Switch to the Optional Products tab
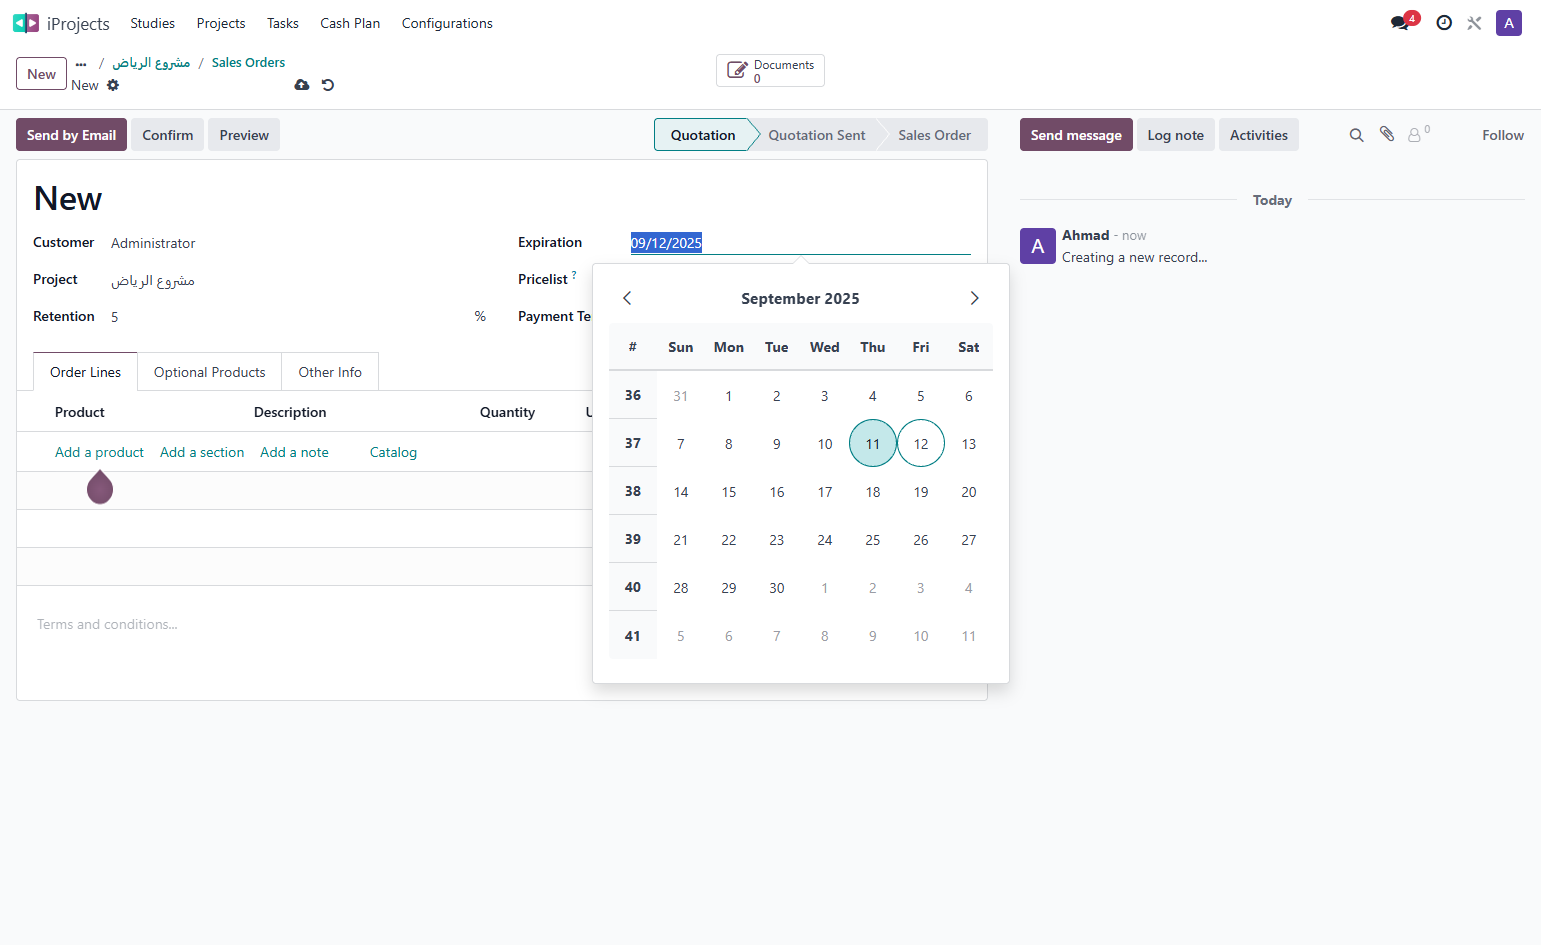The height and width of the screenshot is (945, 1541). pos(210,372)
